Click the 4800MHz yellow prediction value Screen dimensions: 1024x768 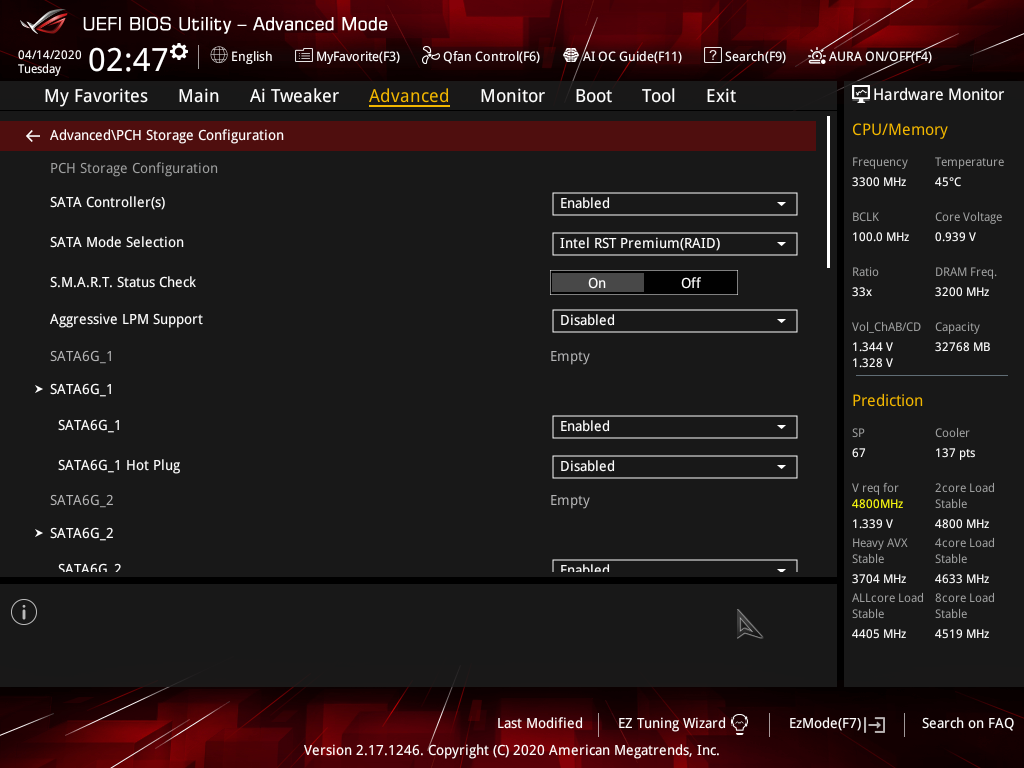[877, 504]
